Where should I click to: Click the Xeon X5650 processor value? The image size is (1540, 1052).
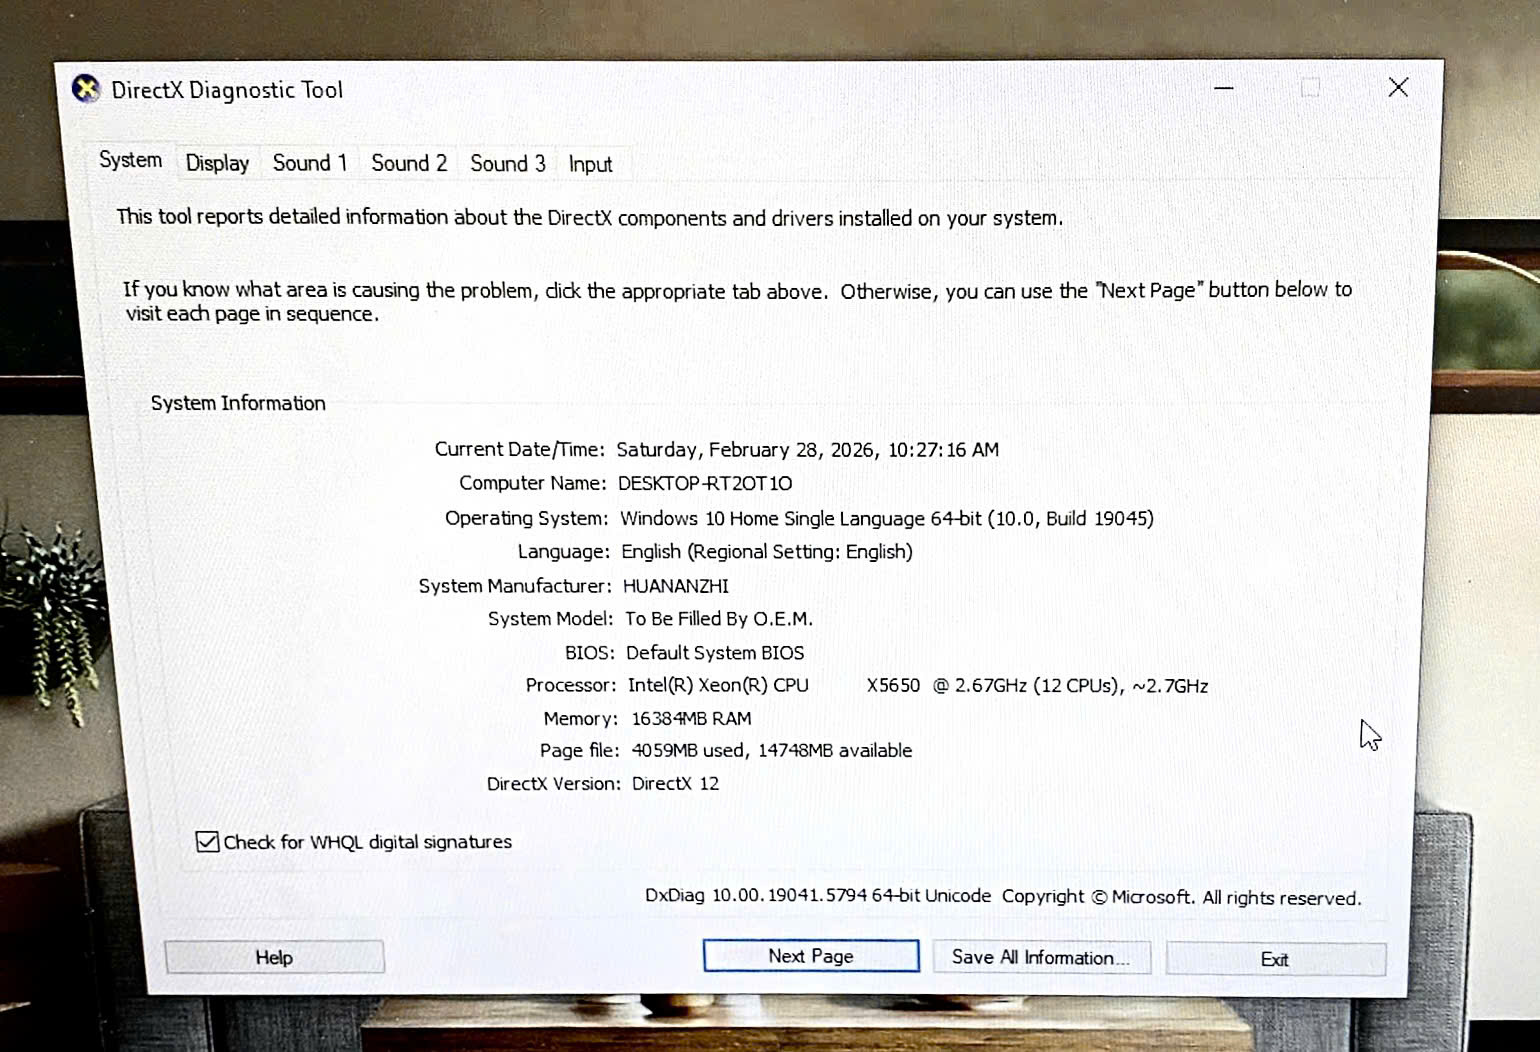pos(918,686)
